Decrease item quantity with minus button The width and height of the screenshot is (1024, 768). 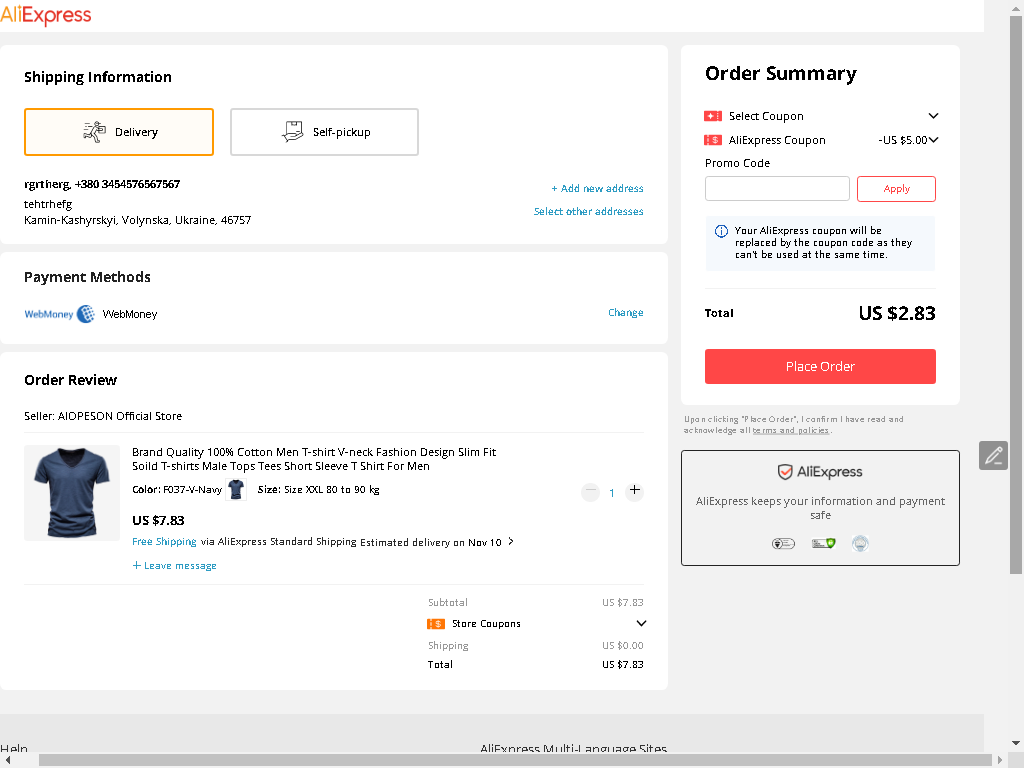point(590,491)
